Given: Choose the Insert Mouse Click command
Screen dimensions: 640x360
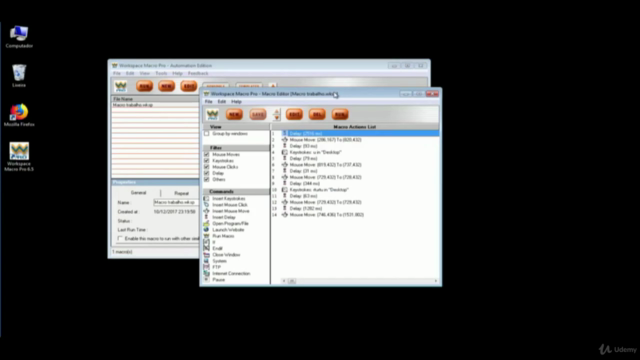Looking at the screenshot, I should click(x=230, y=205).
